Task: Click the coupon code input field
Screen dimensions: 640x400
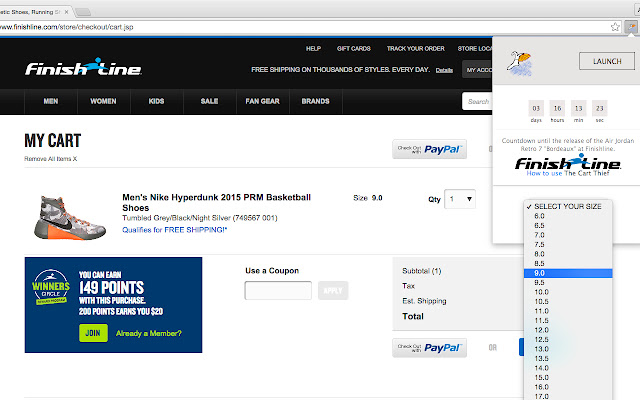Action: (278, 291)
